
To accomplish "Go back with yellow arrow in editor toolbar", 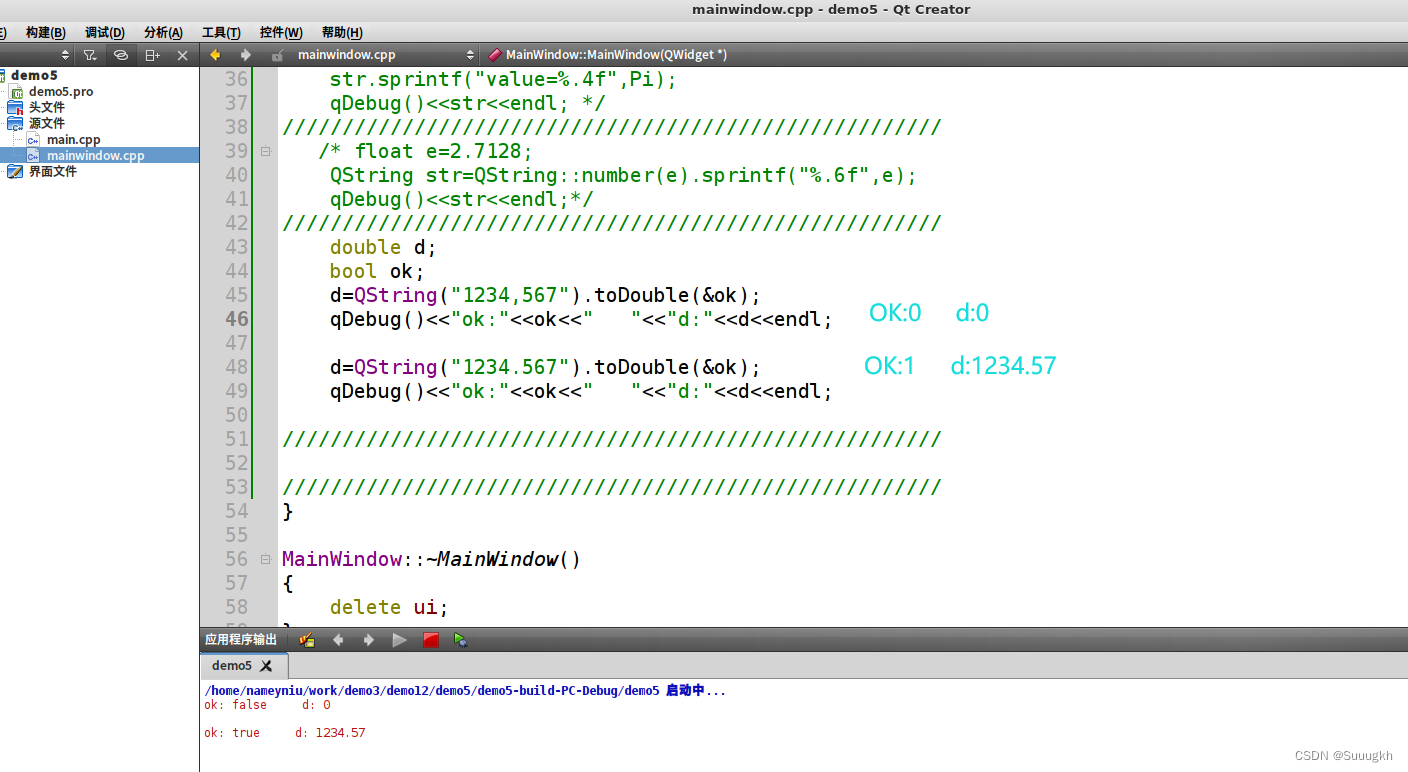I will pos(215,55).
